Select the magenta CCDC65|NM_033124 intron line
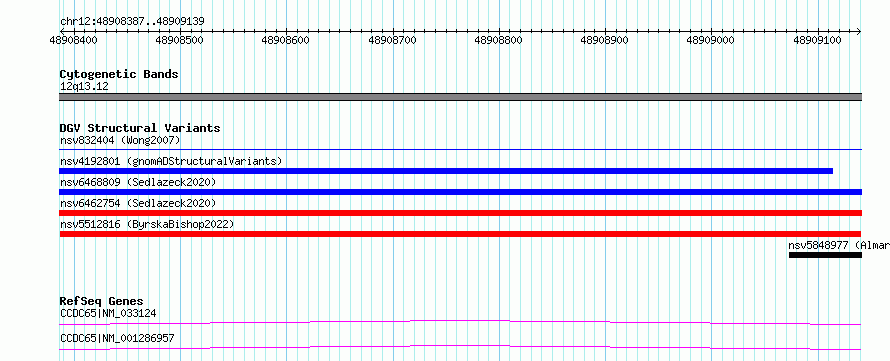 pyautogui.click(x=460, y=322)
